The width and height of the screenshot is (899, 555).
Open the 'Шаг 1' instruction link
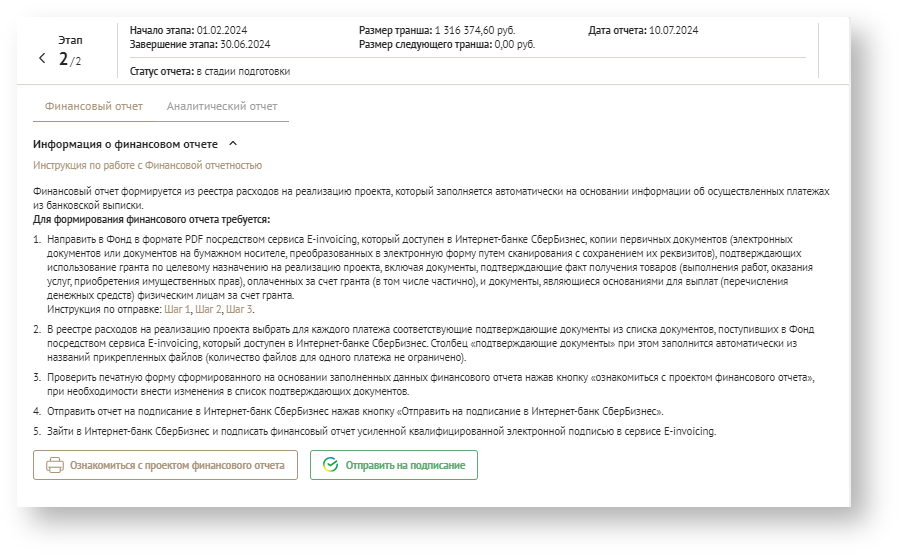tap(178, 309)
